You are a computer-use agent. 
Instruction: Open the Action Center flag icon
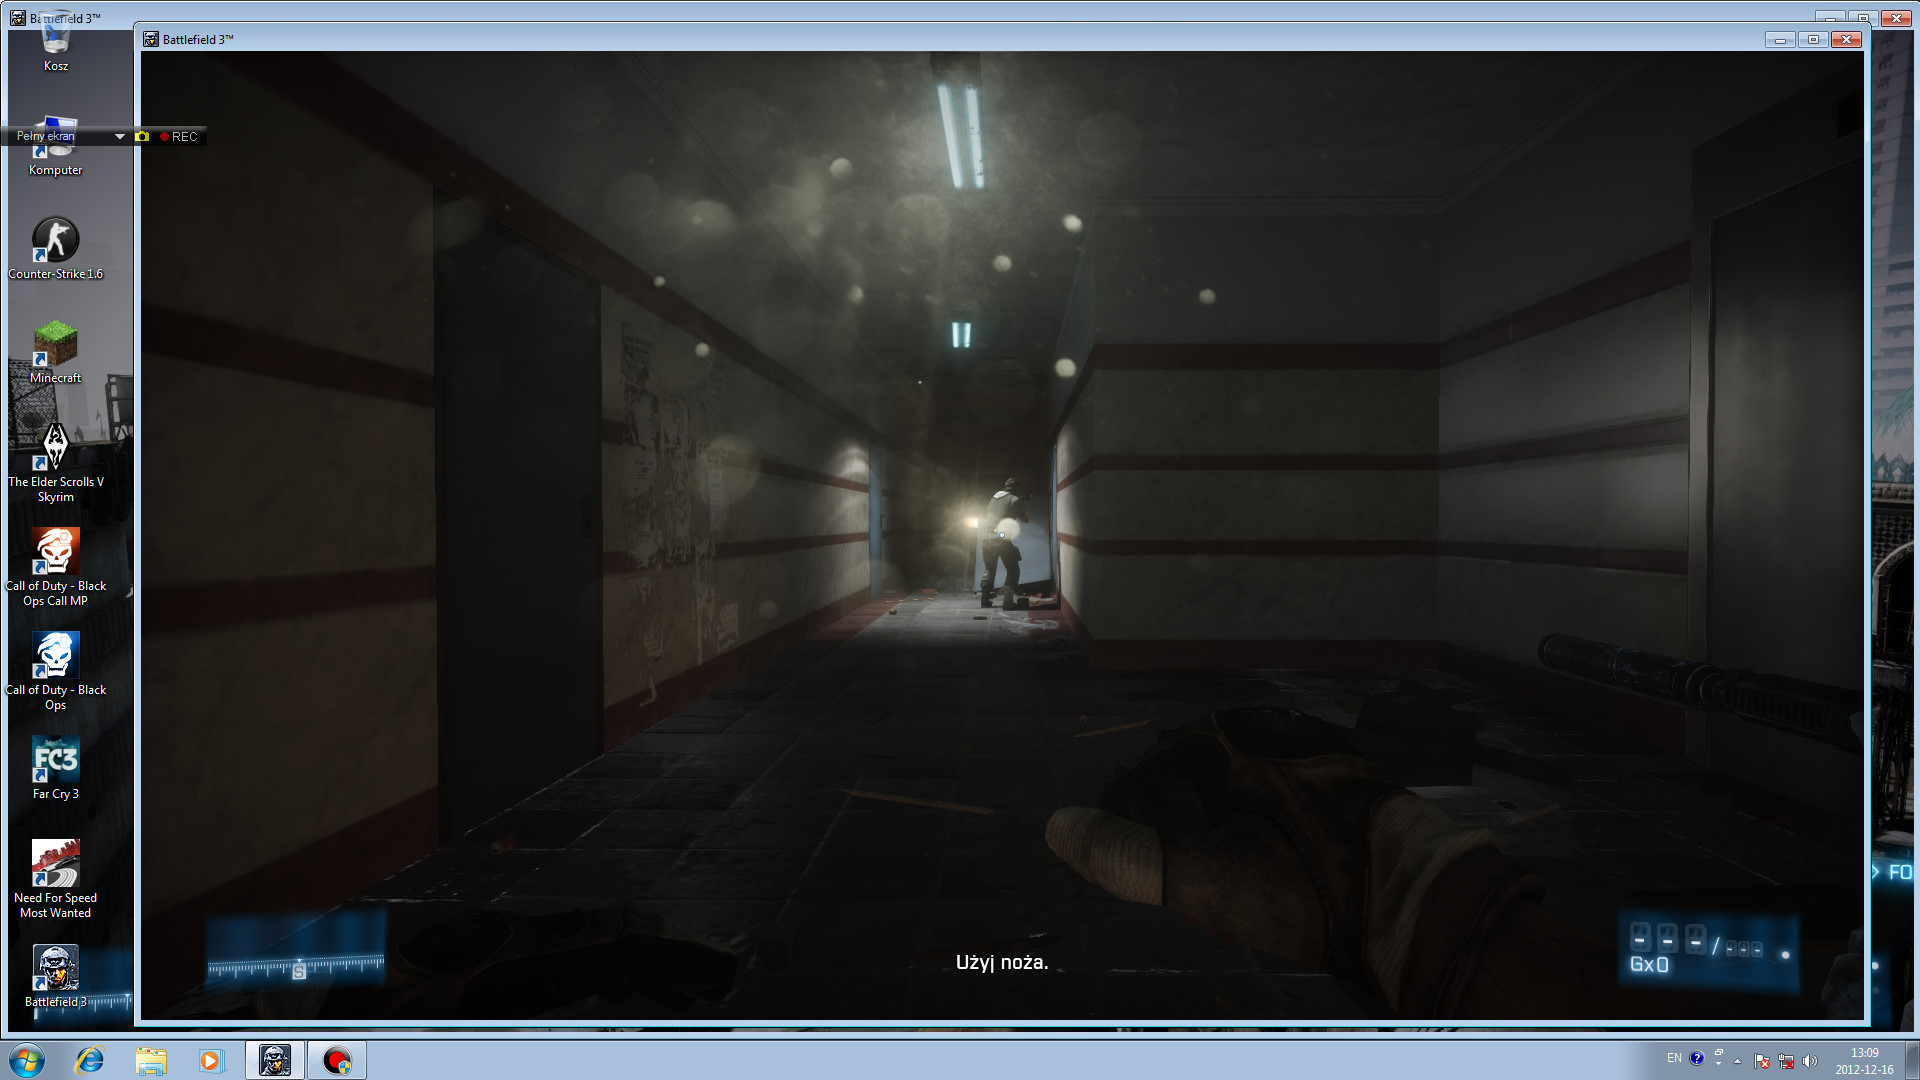pyautogui.click(x=1762, y=1061)
